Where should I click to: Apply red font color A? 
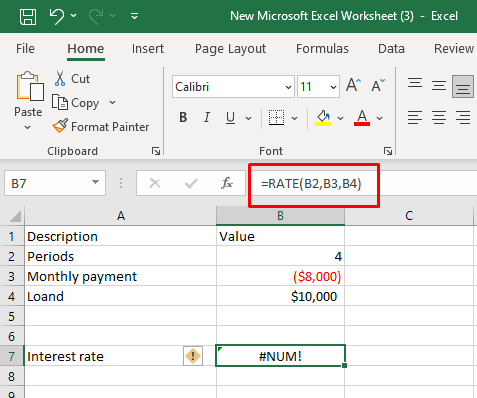(362, 118)
